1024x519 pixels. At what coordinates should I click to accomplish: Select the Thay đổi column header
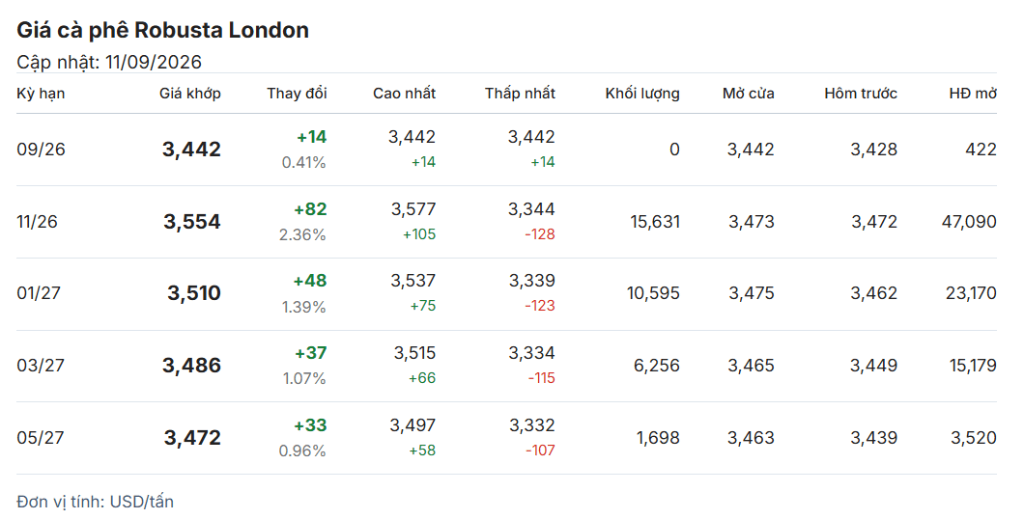click(296, 93)
